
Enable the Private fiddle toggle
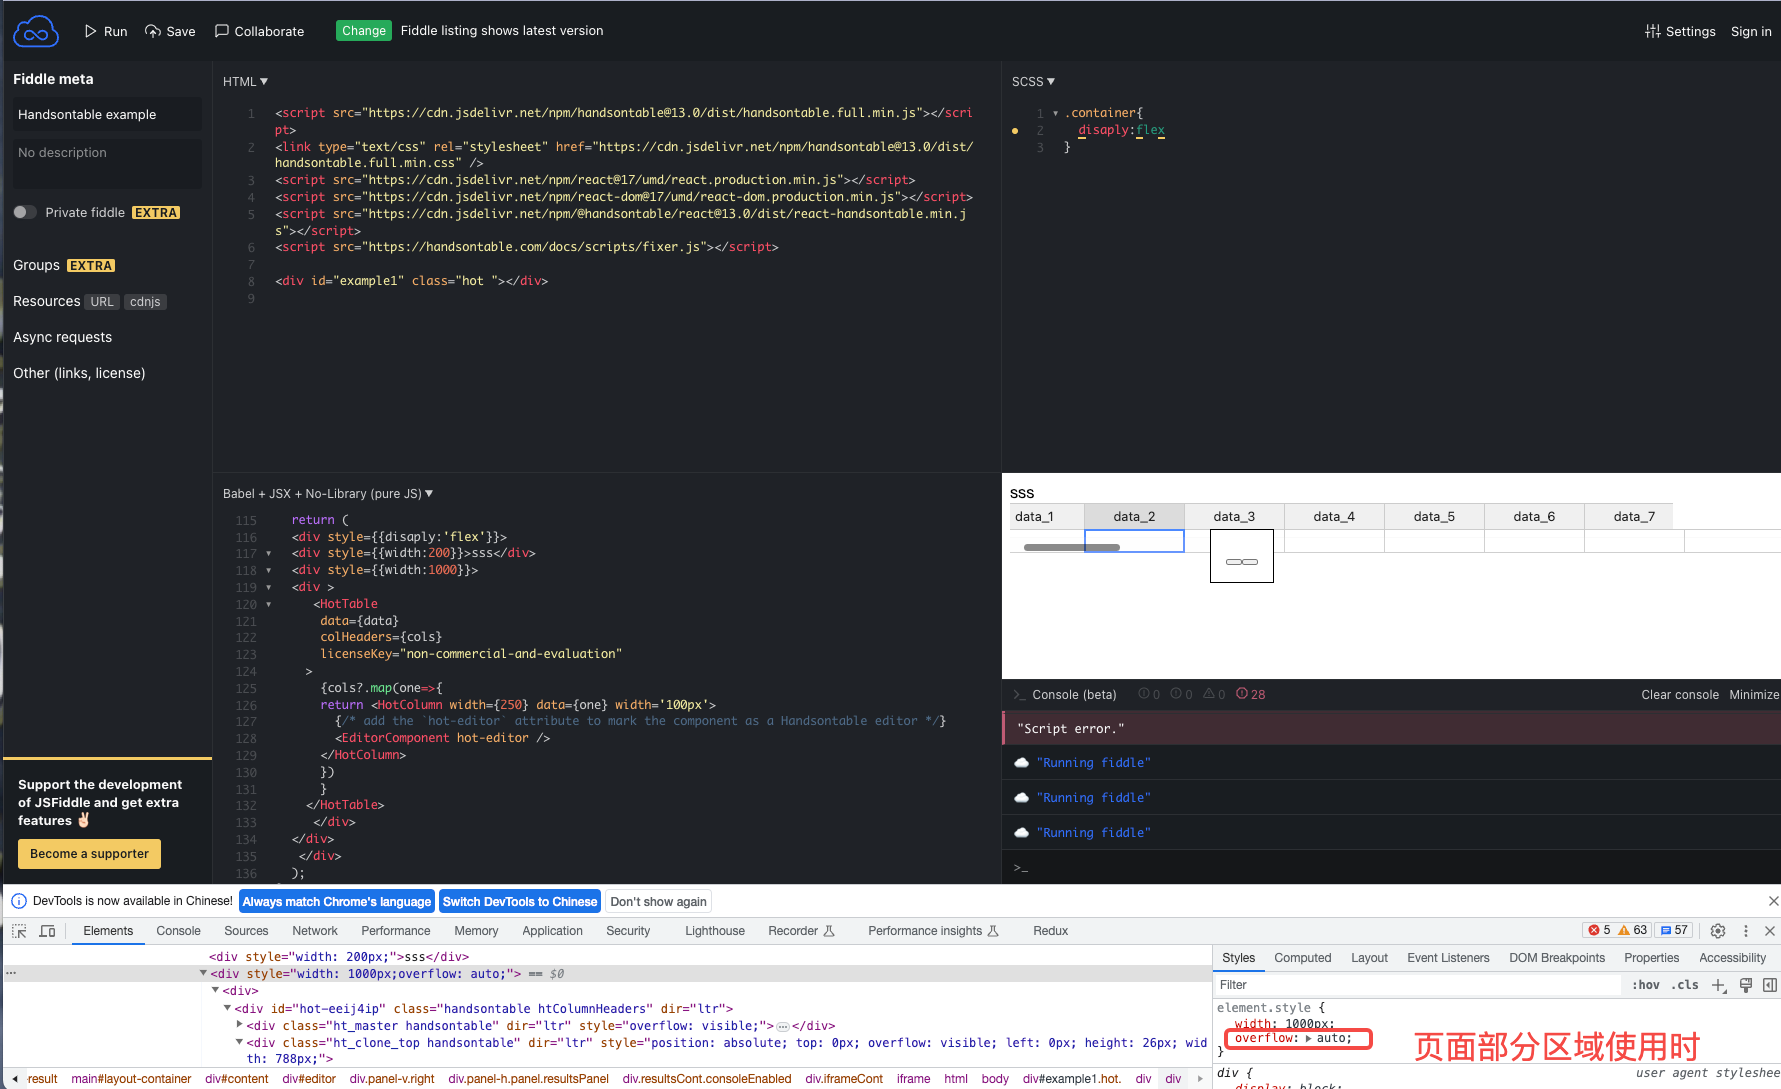click(23, 212)
